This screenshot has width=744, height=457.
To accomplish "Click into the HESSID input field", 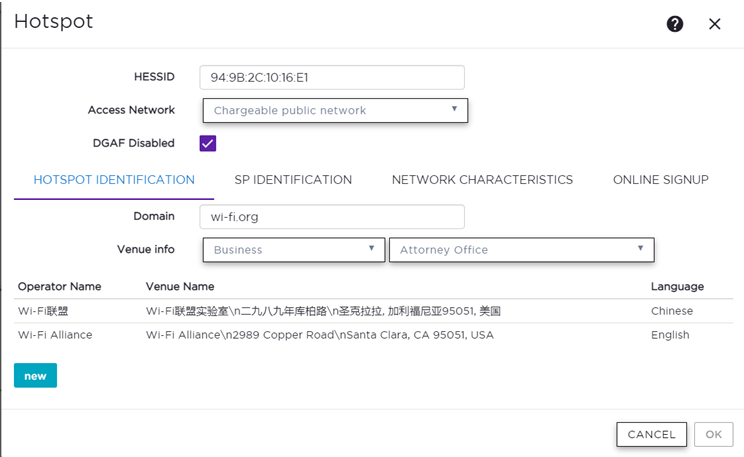I will [332, 77].
